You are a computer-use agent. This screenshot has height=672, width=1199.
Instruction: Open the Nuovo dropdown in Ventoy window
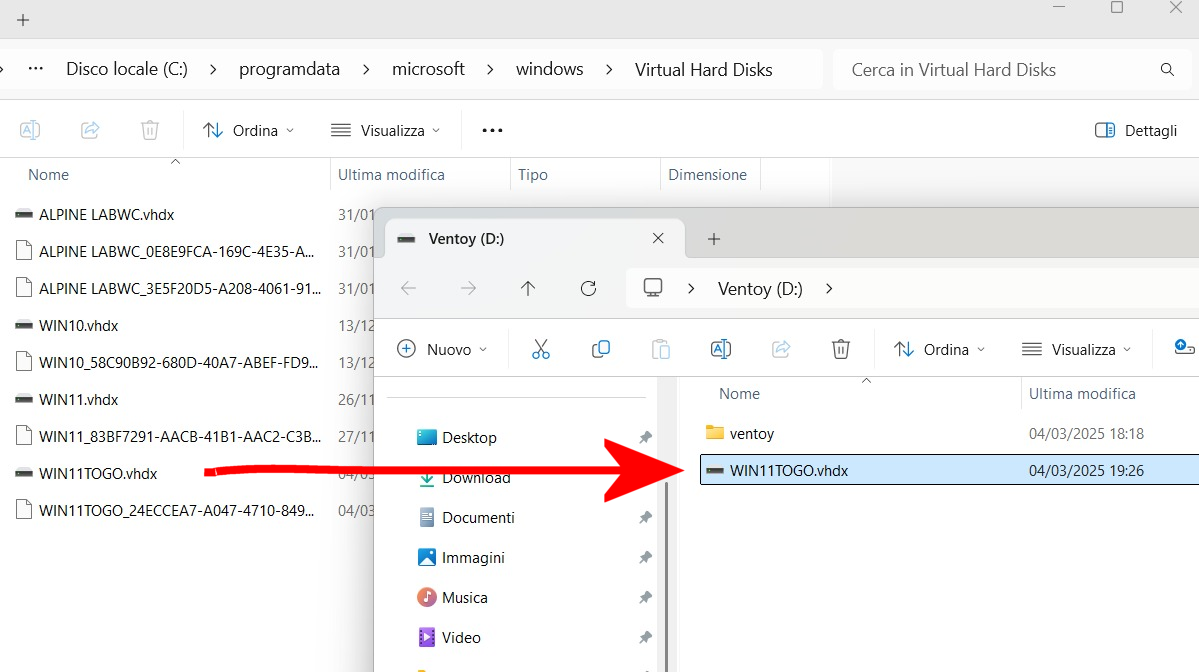(442, 349)
